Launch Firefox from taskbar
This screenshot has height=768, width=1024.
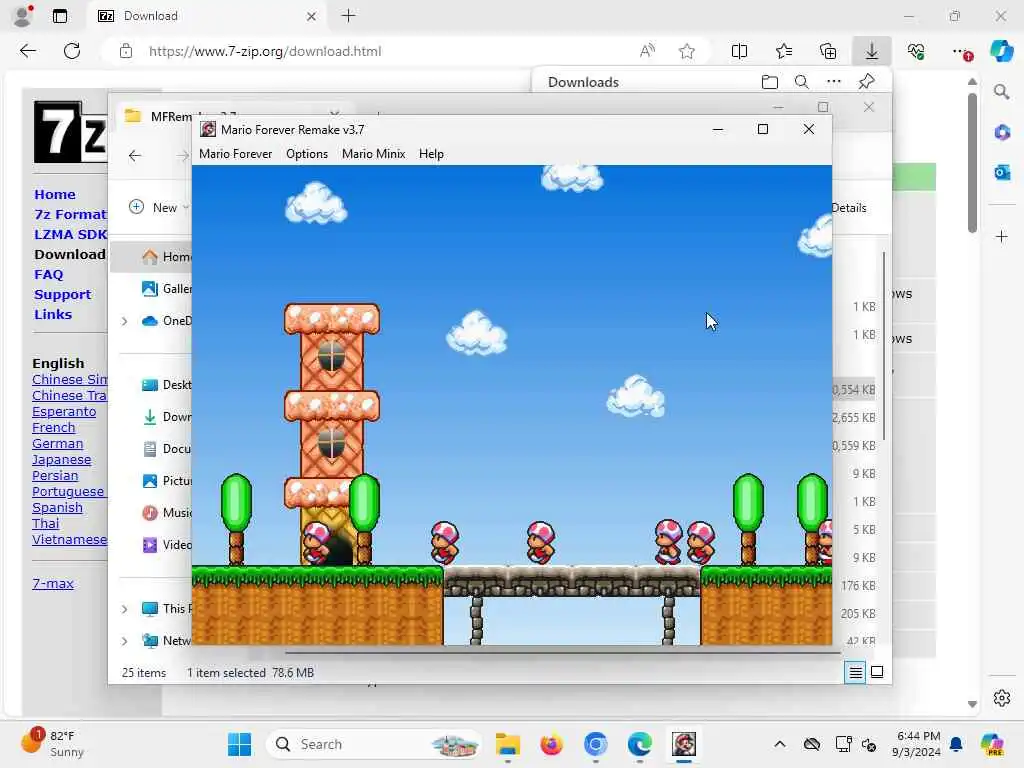[551, 744]
